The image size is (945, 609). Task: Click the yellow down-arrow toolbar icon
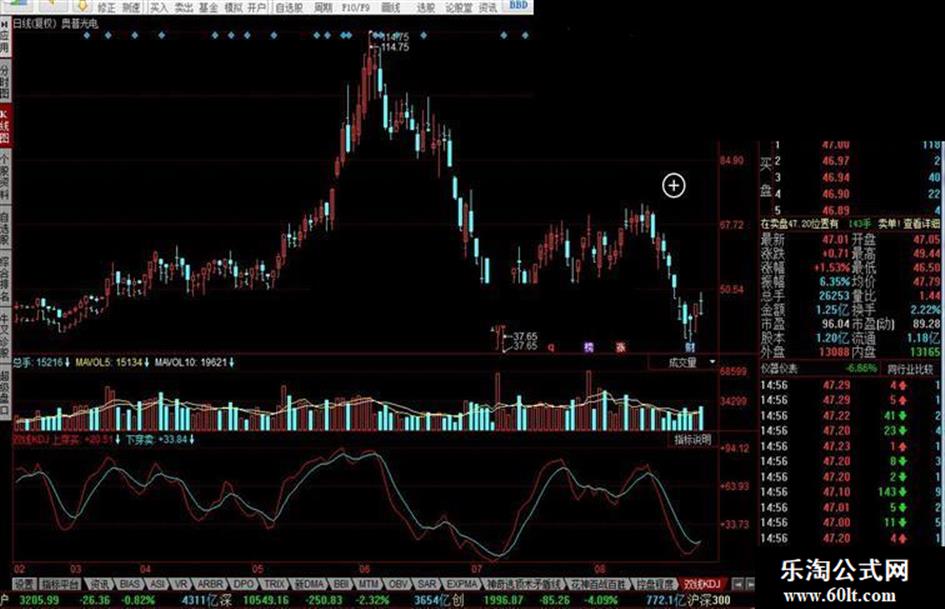pos(82,6)
